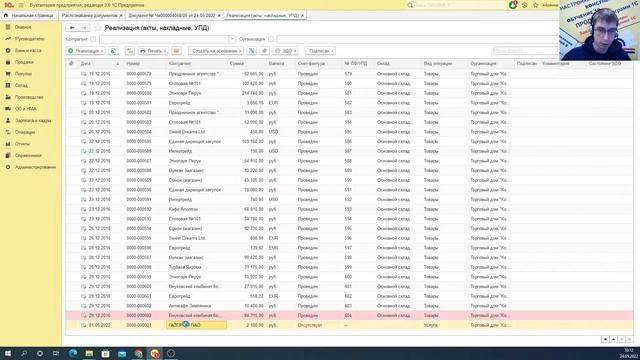The image size is (640, 360).
Task: Open Продажи section in sidebar
Action: click(x=24, y=62)
